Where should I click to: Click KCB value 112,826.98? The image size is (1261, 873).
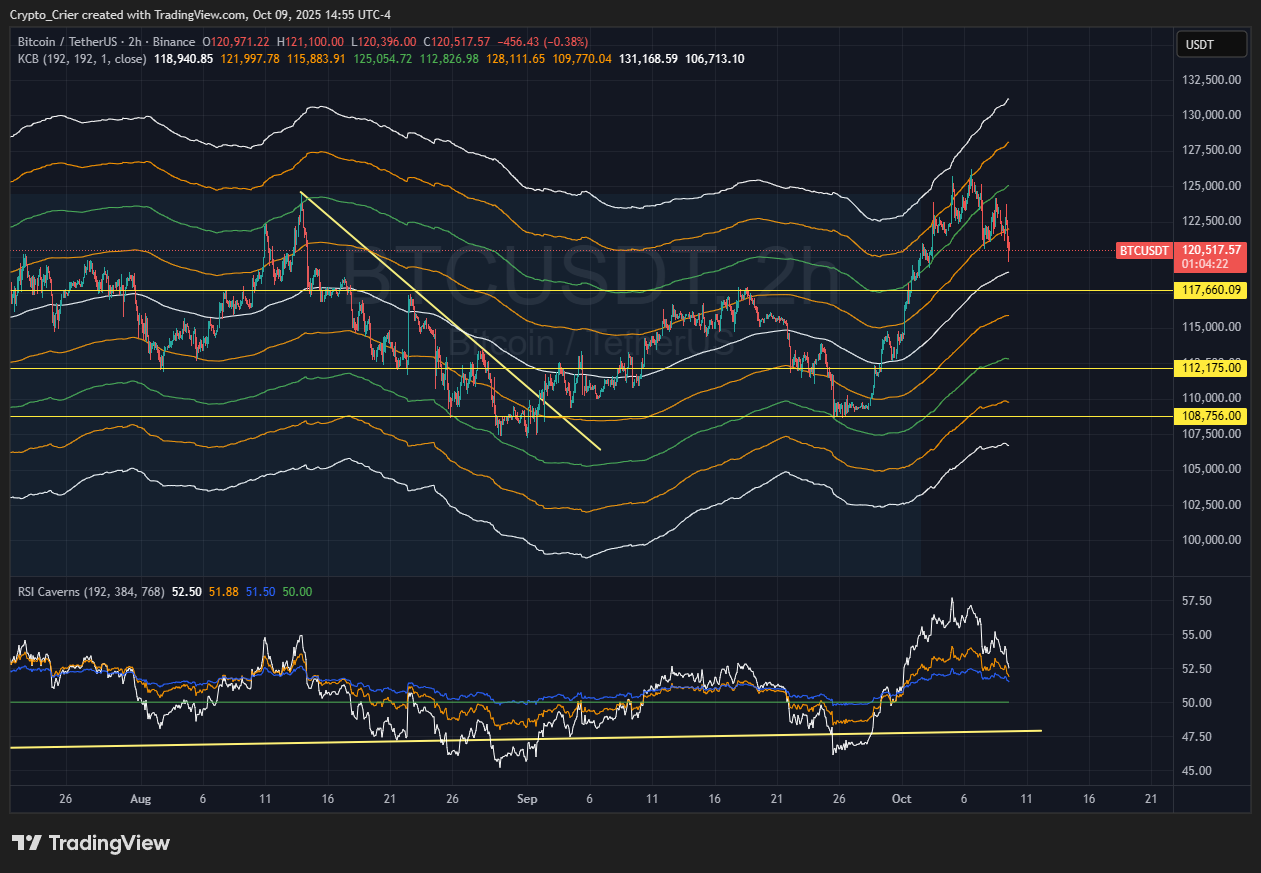click(x=449, y=59)
